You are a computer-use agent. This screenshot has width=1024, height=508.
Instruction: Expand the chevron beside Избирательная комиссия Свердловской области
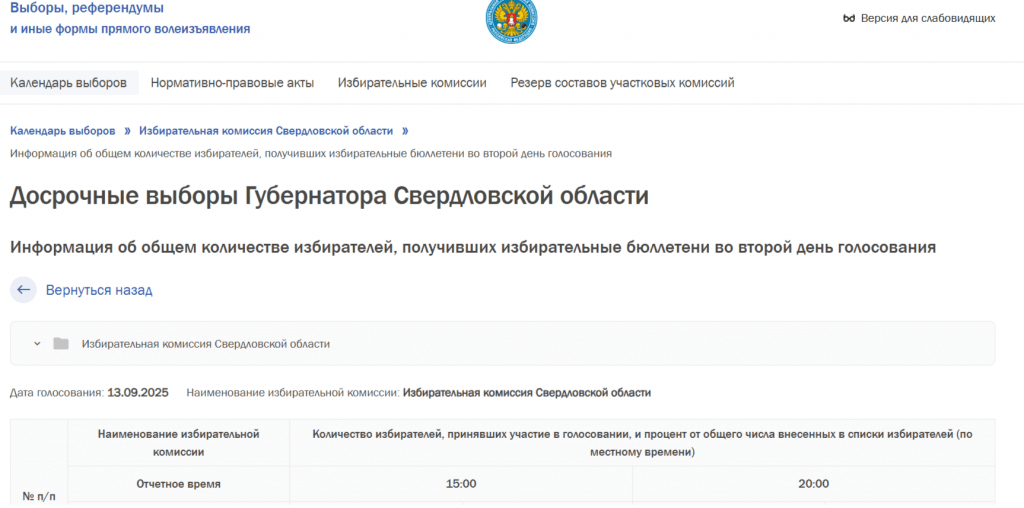coord(37,344)
